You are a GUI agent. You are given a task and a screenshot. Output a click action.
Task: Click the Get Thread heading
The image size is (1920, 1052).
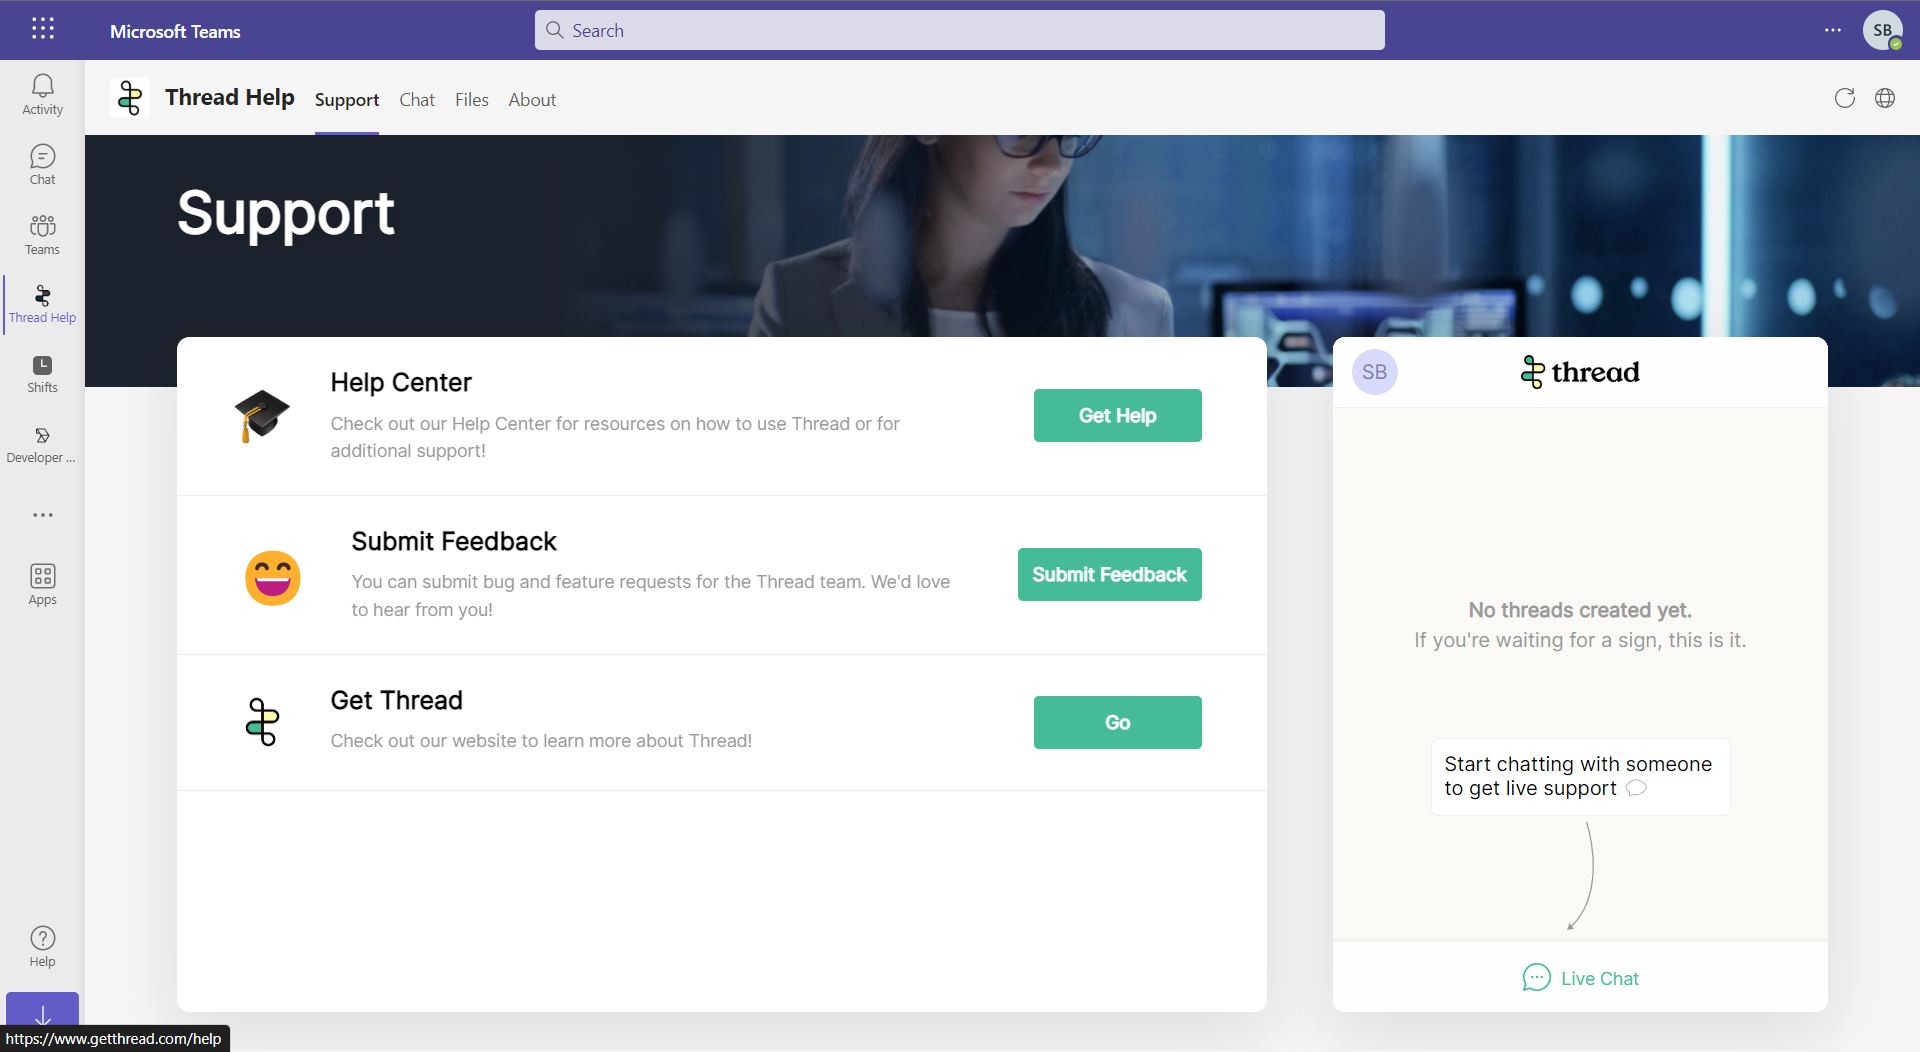point(397,700)
